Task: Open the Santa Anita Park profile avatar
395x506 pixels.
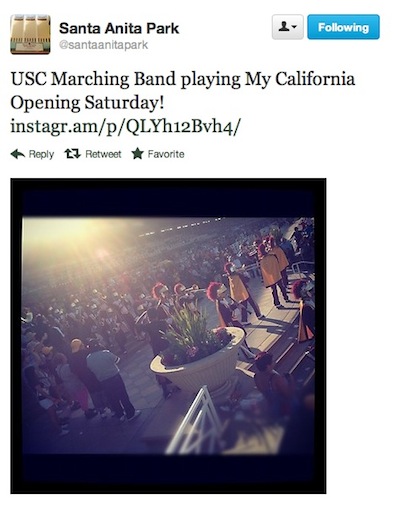Action: (x=30, y=34)
